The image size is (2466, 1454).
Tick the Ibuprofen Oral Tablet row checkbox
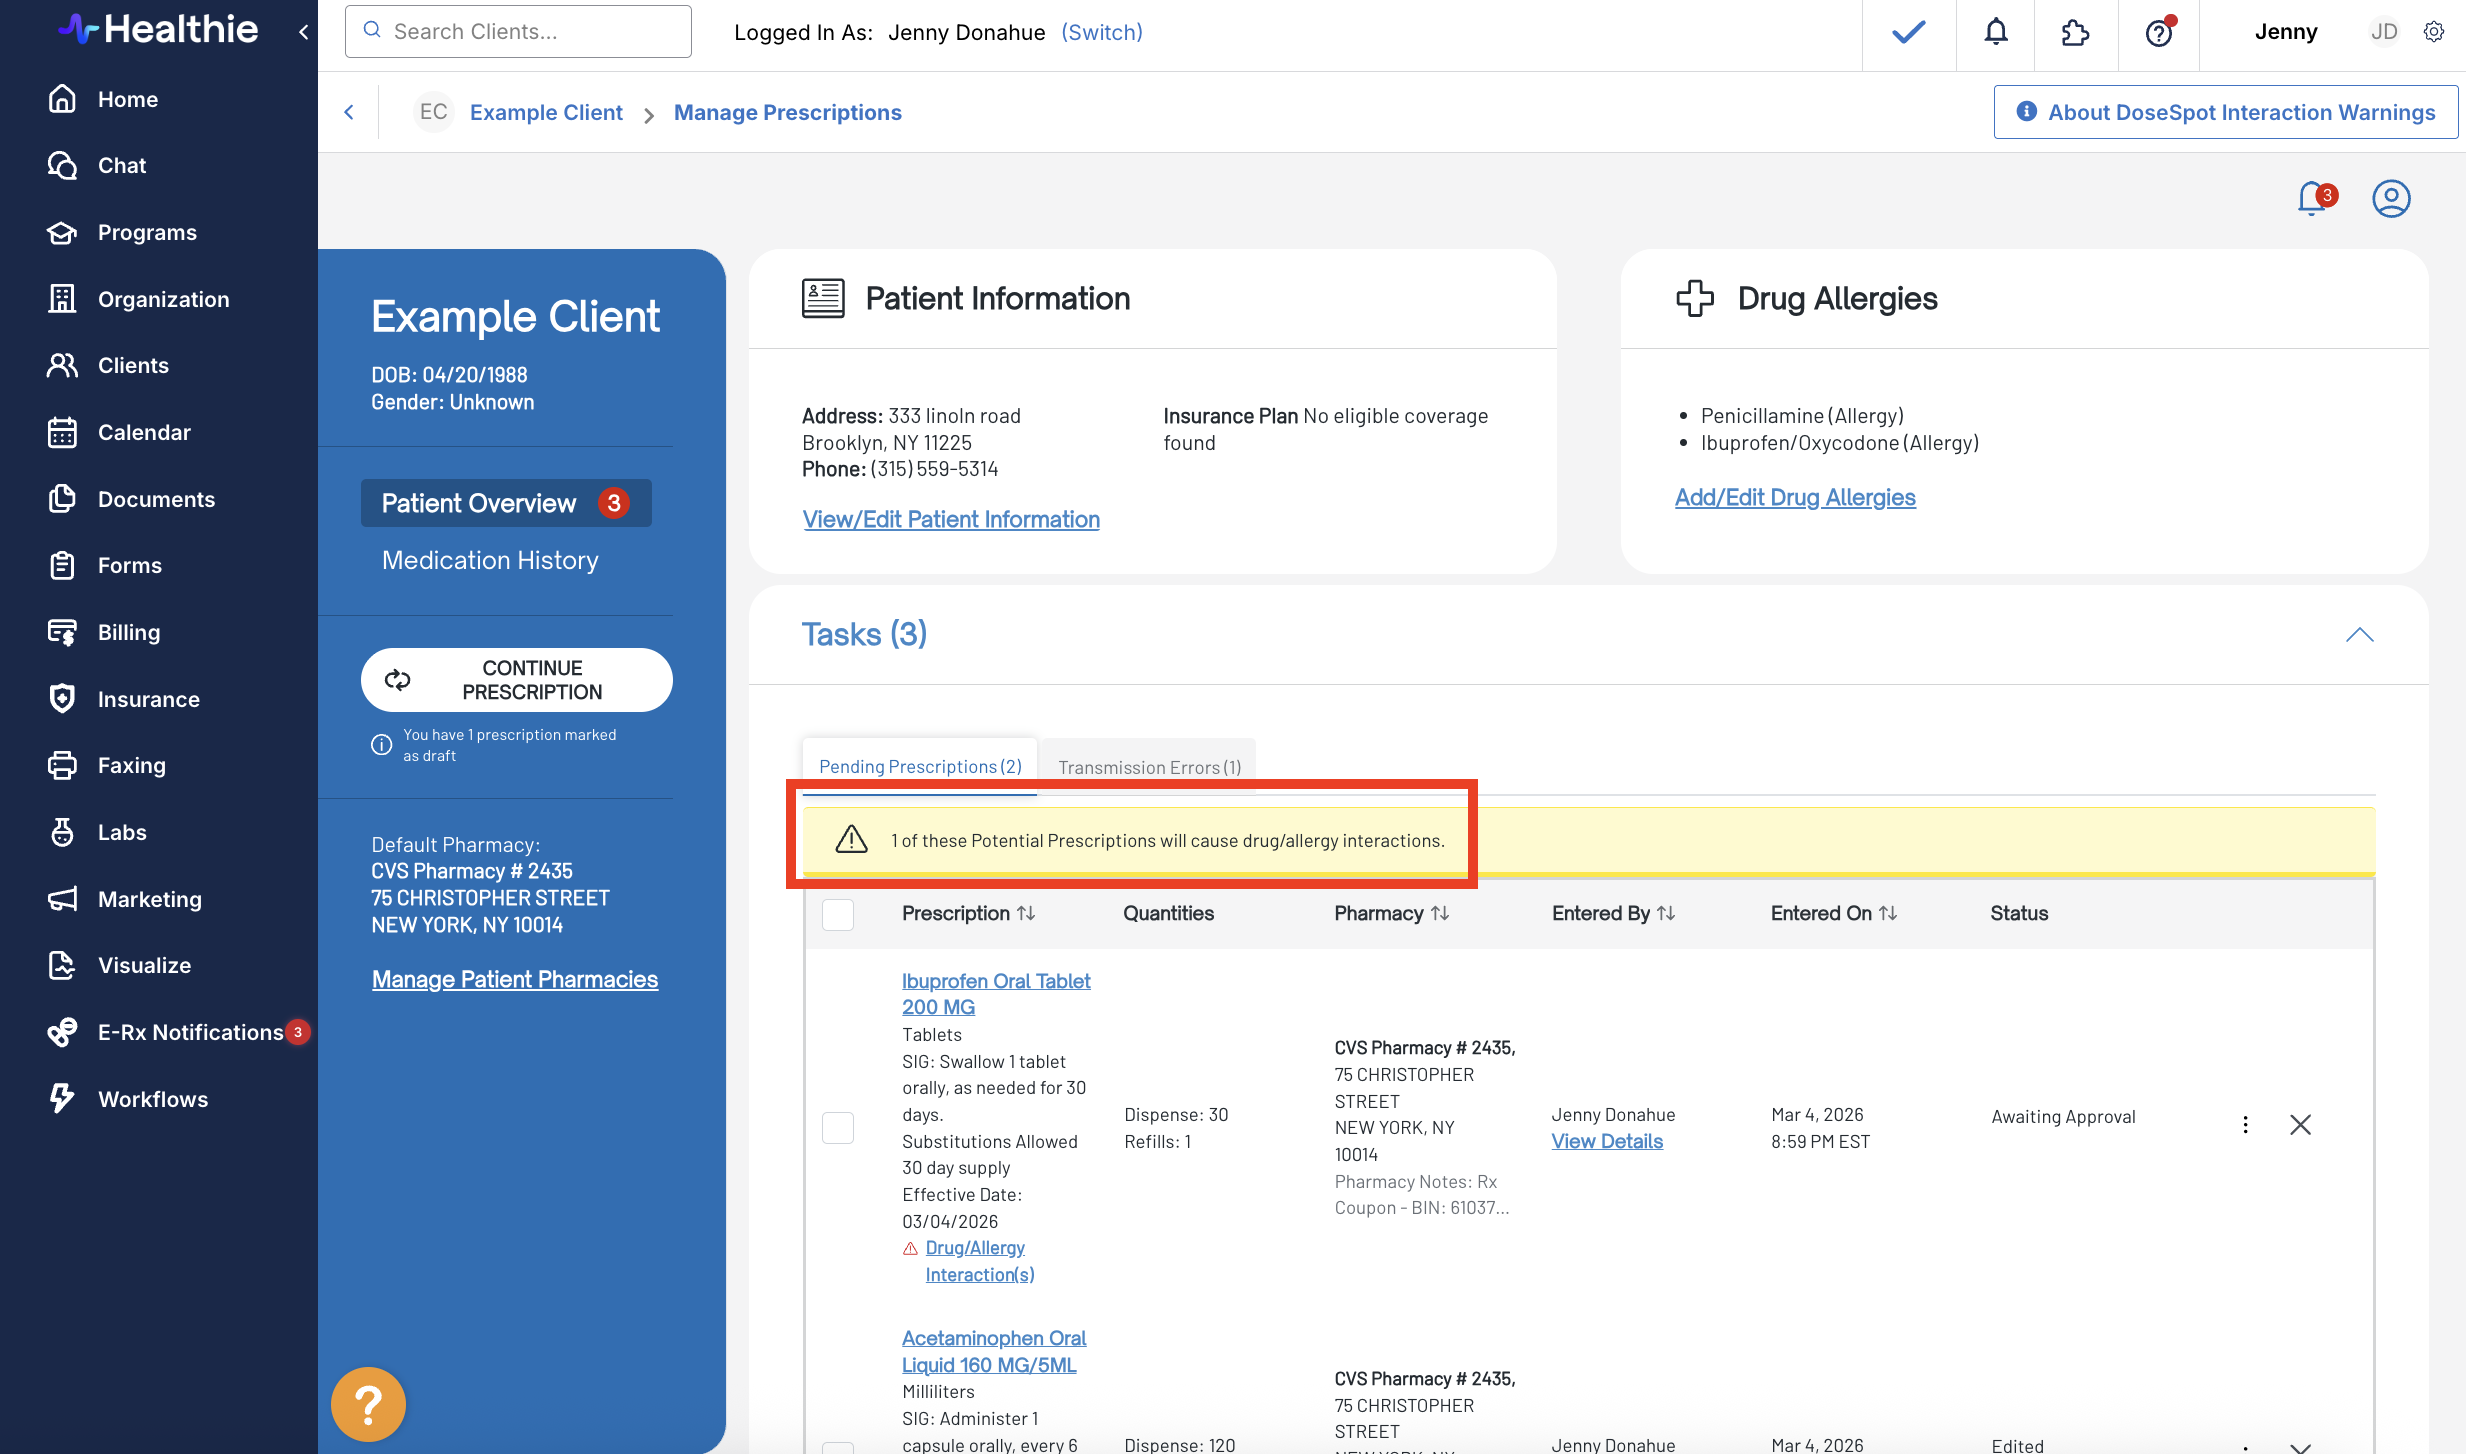coord(837,1128)
